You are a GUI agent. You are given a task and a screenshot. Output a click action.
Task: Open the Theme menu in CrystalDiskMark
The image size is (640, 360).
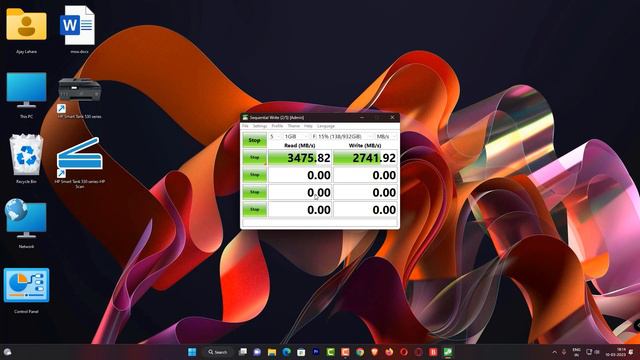[293, 126]
